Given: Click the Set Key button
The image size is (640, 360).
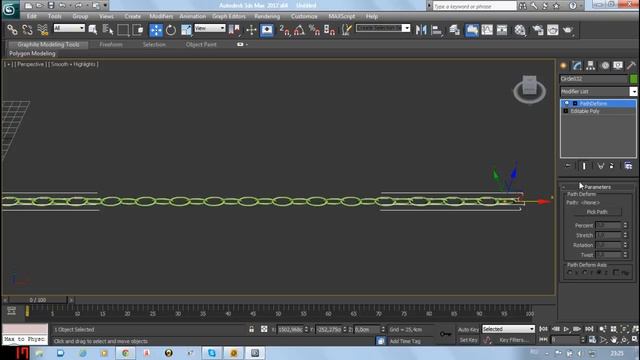Looking at the screenshot, I should pos(468,340).
